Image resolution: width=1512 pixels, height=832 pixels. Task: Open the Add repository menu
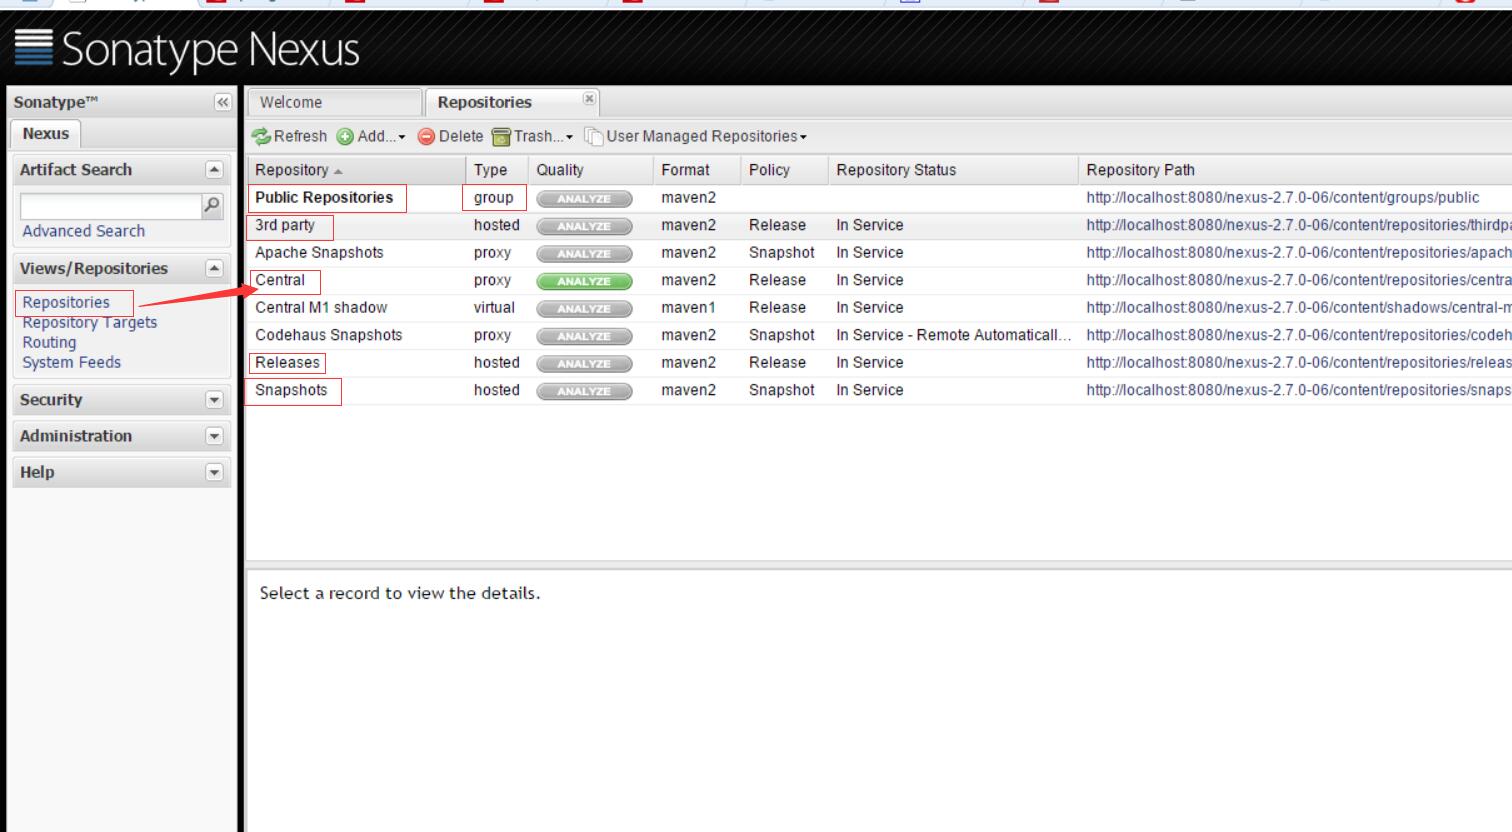(371, 137)
